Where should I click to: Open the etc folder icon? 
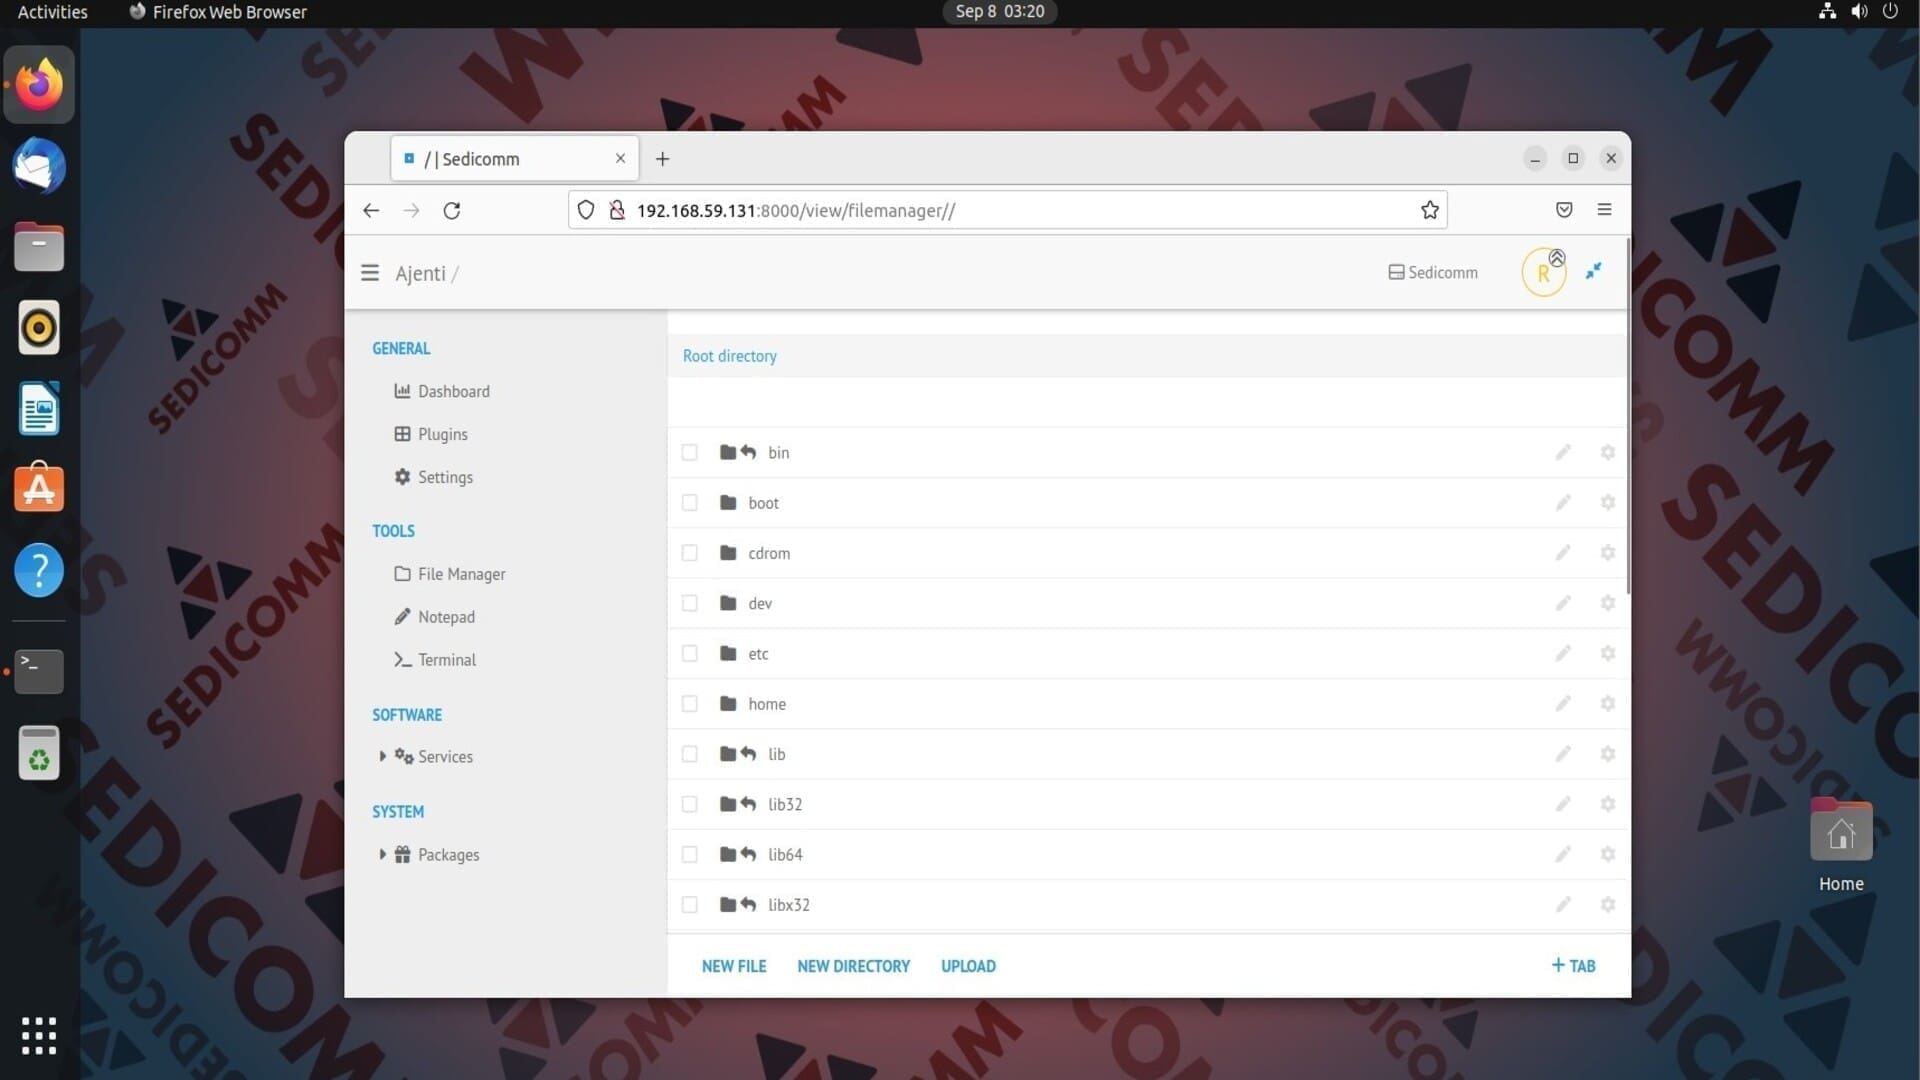728,653
